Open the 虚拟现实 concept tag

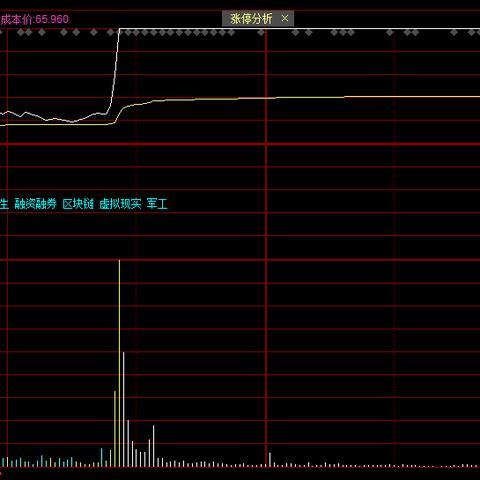coord(120,204)
